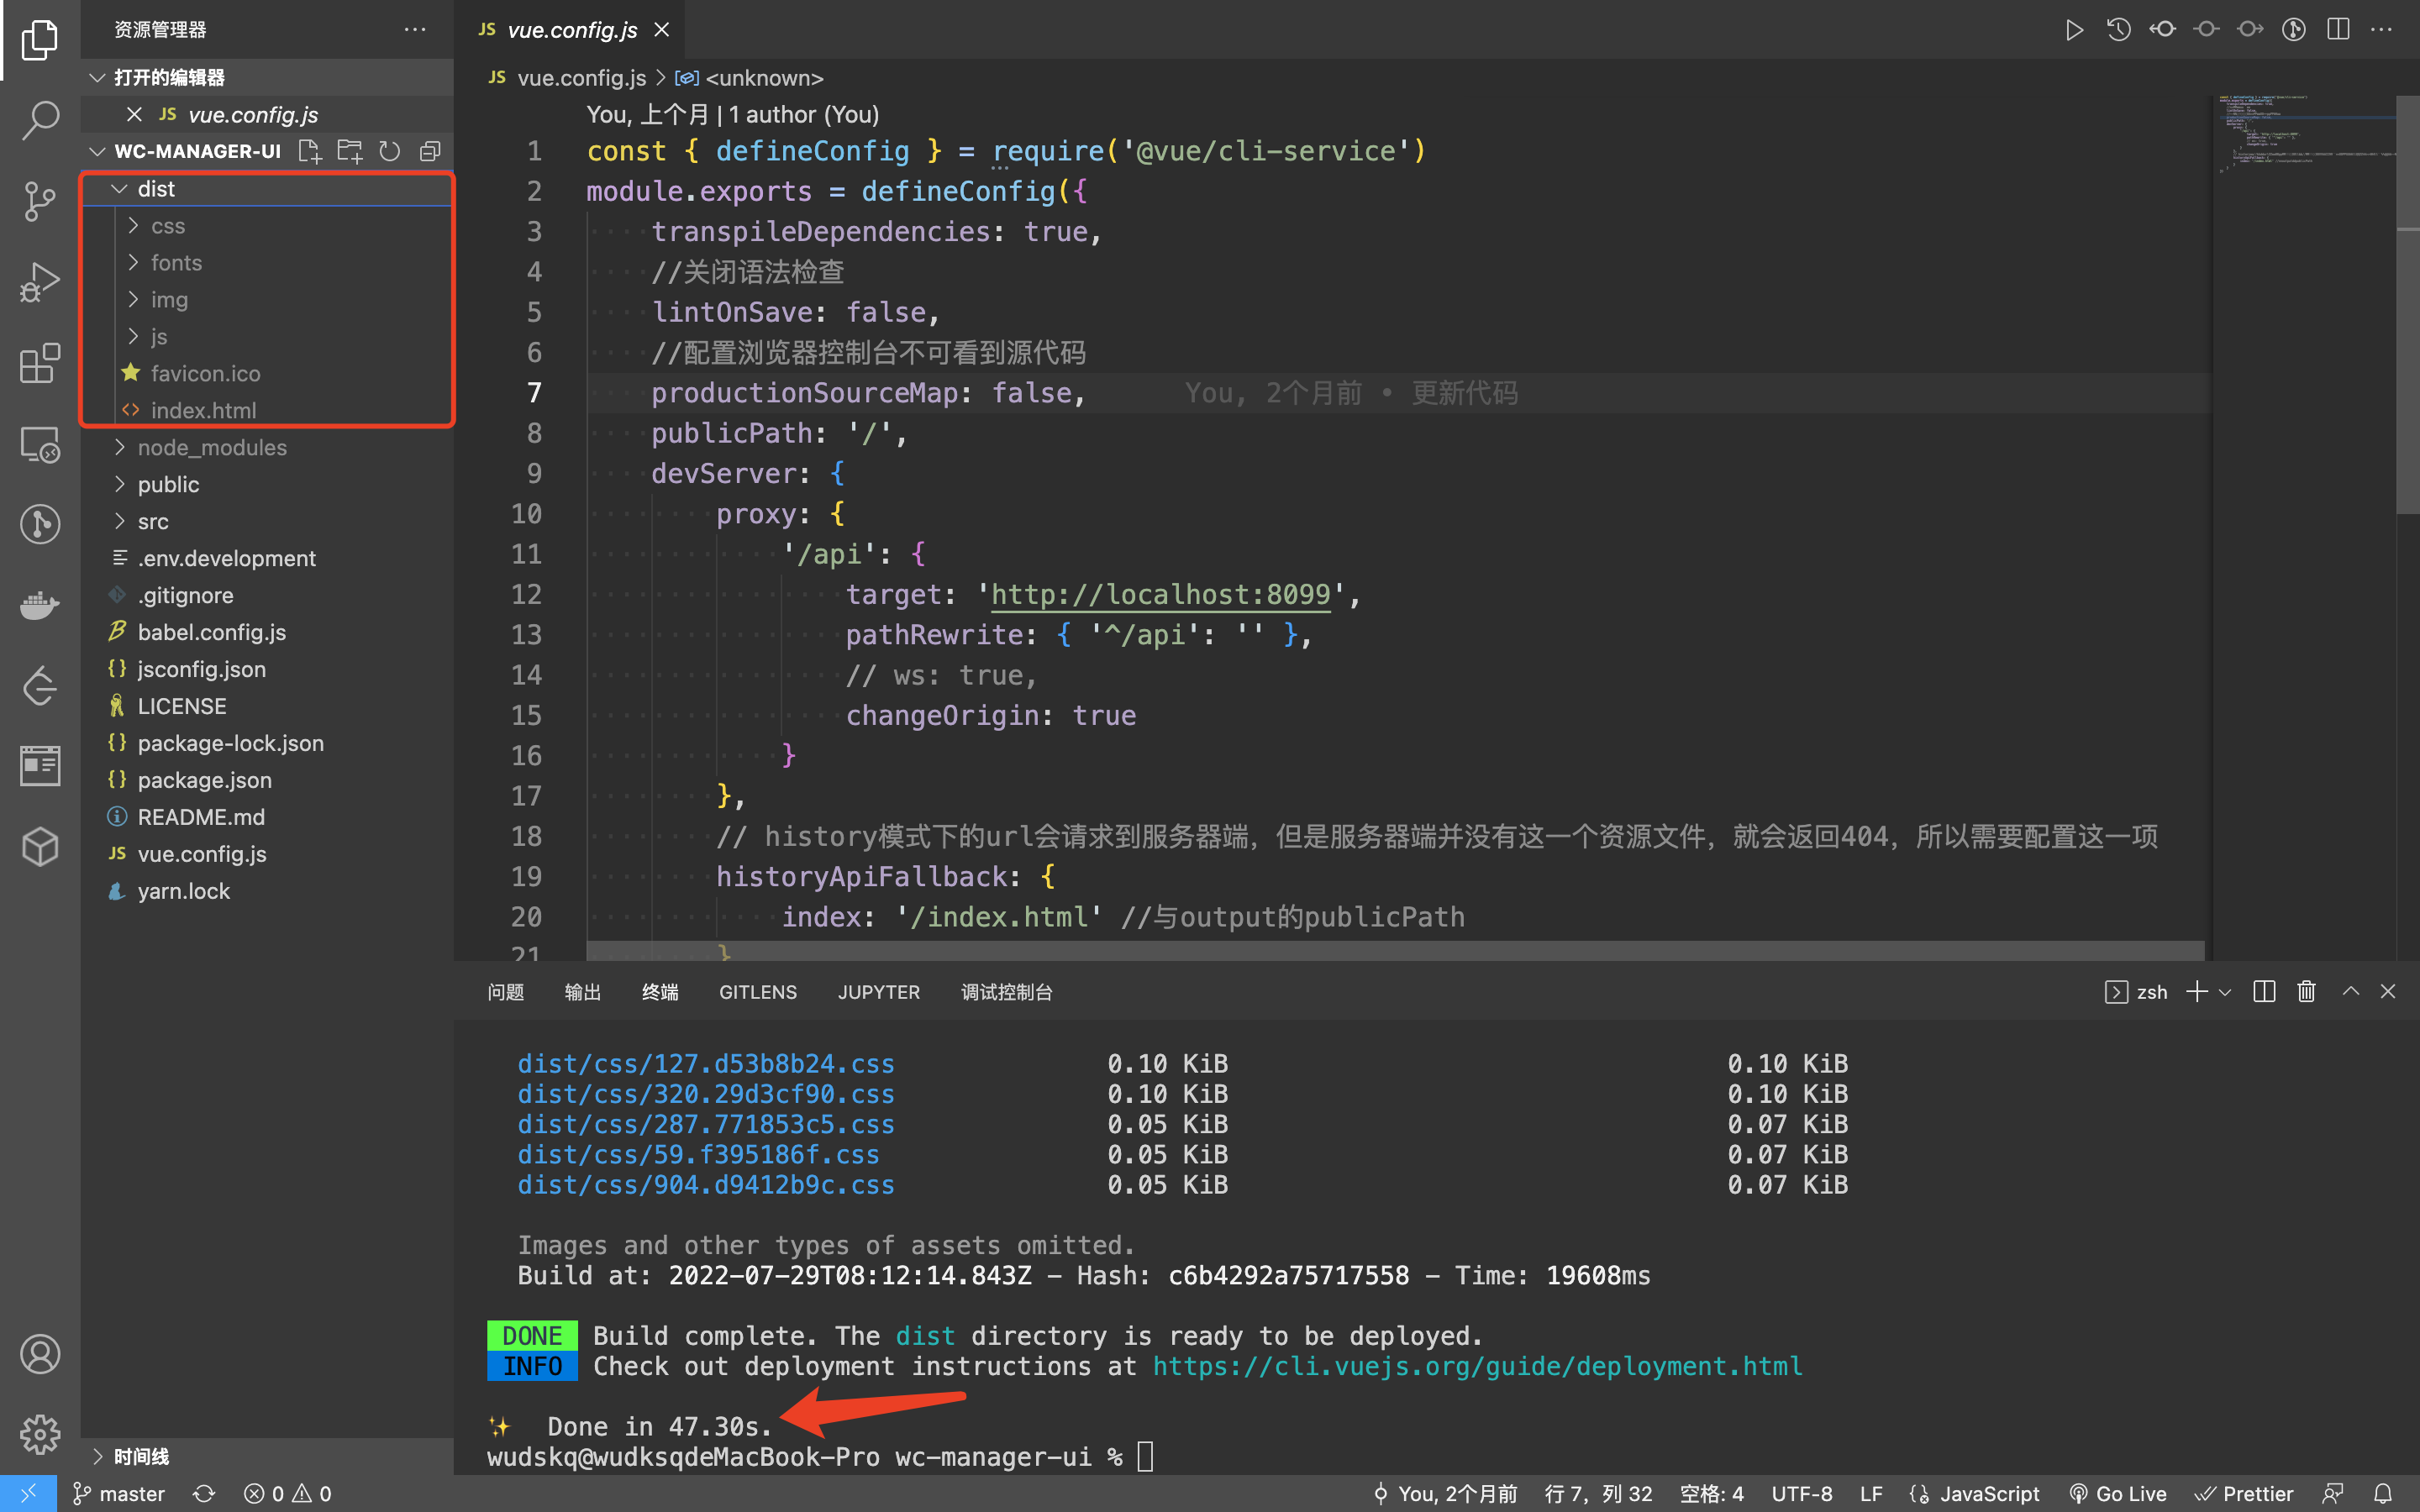
Task: Expand the node_modules folder
Action: click(267, 448)
